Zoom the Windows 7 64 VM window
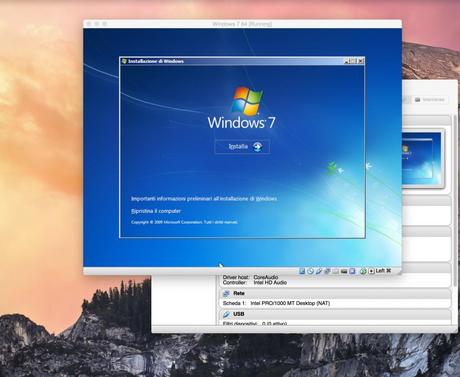The width and height of the screenshot is (460, 377). click(x=105, y=24)
